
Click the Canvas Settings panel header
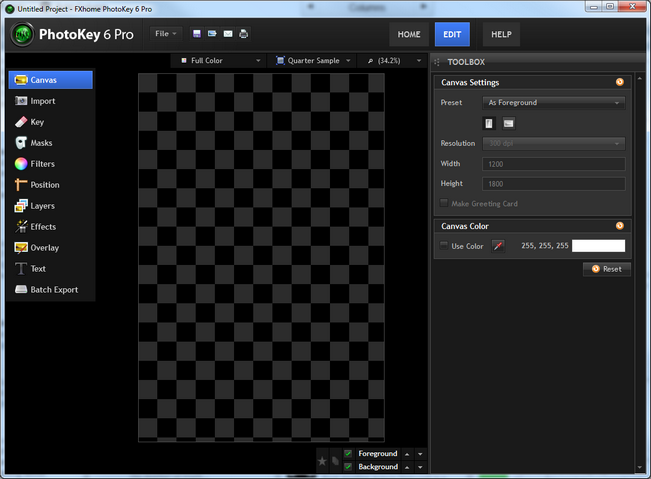coord(533,82)
